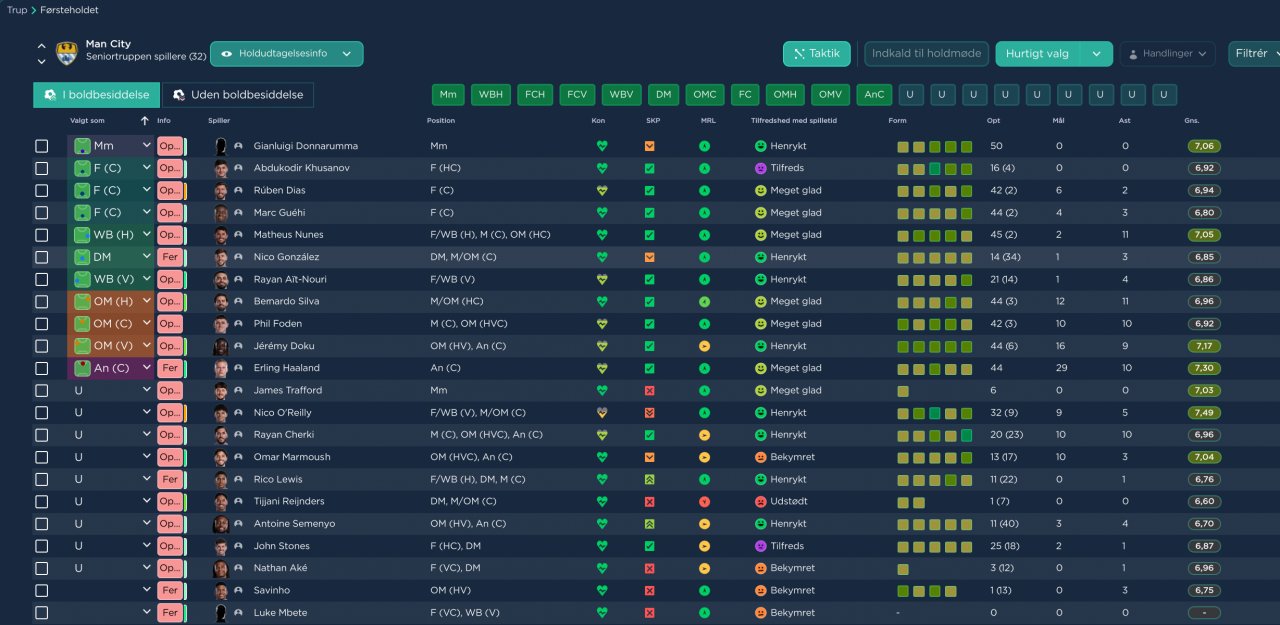Check the box next to Luke Mbete
The width and height of the screenshot is (1280, 625).
pyautogui.click(x=41, y=613)
